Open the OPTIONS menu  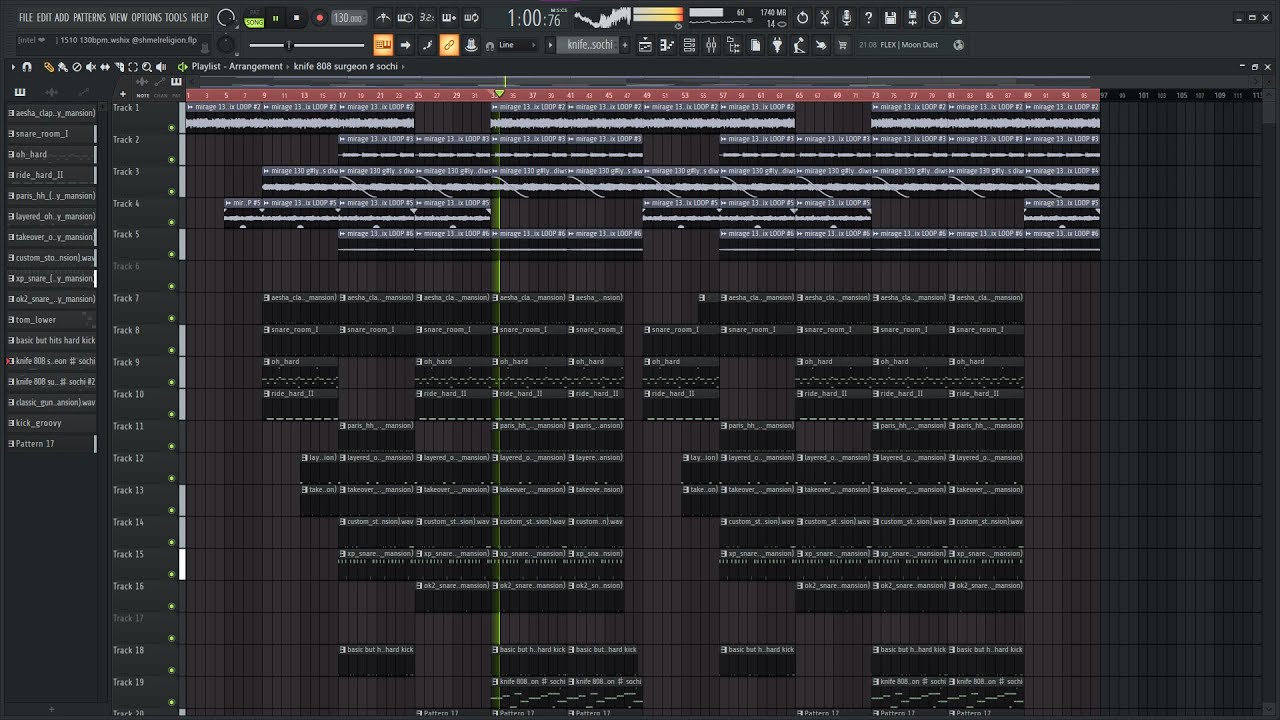[x=146, y=18]
